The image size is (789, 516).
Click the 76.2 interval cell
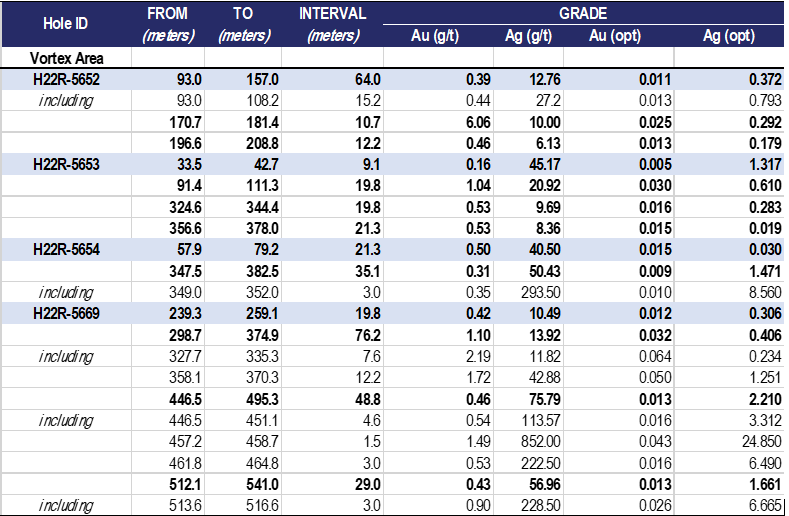(x=368, y=335)
